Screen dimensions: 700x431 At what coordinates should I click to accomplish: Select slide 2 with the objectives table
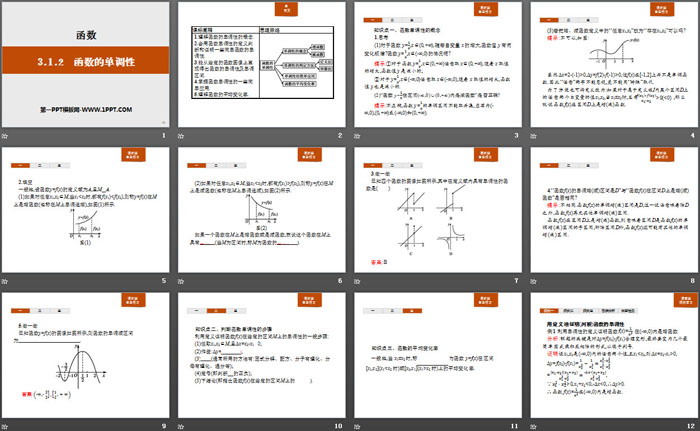260,64
